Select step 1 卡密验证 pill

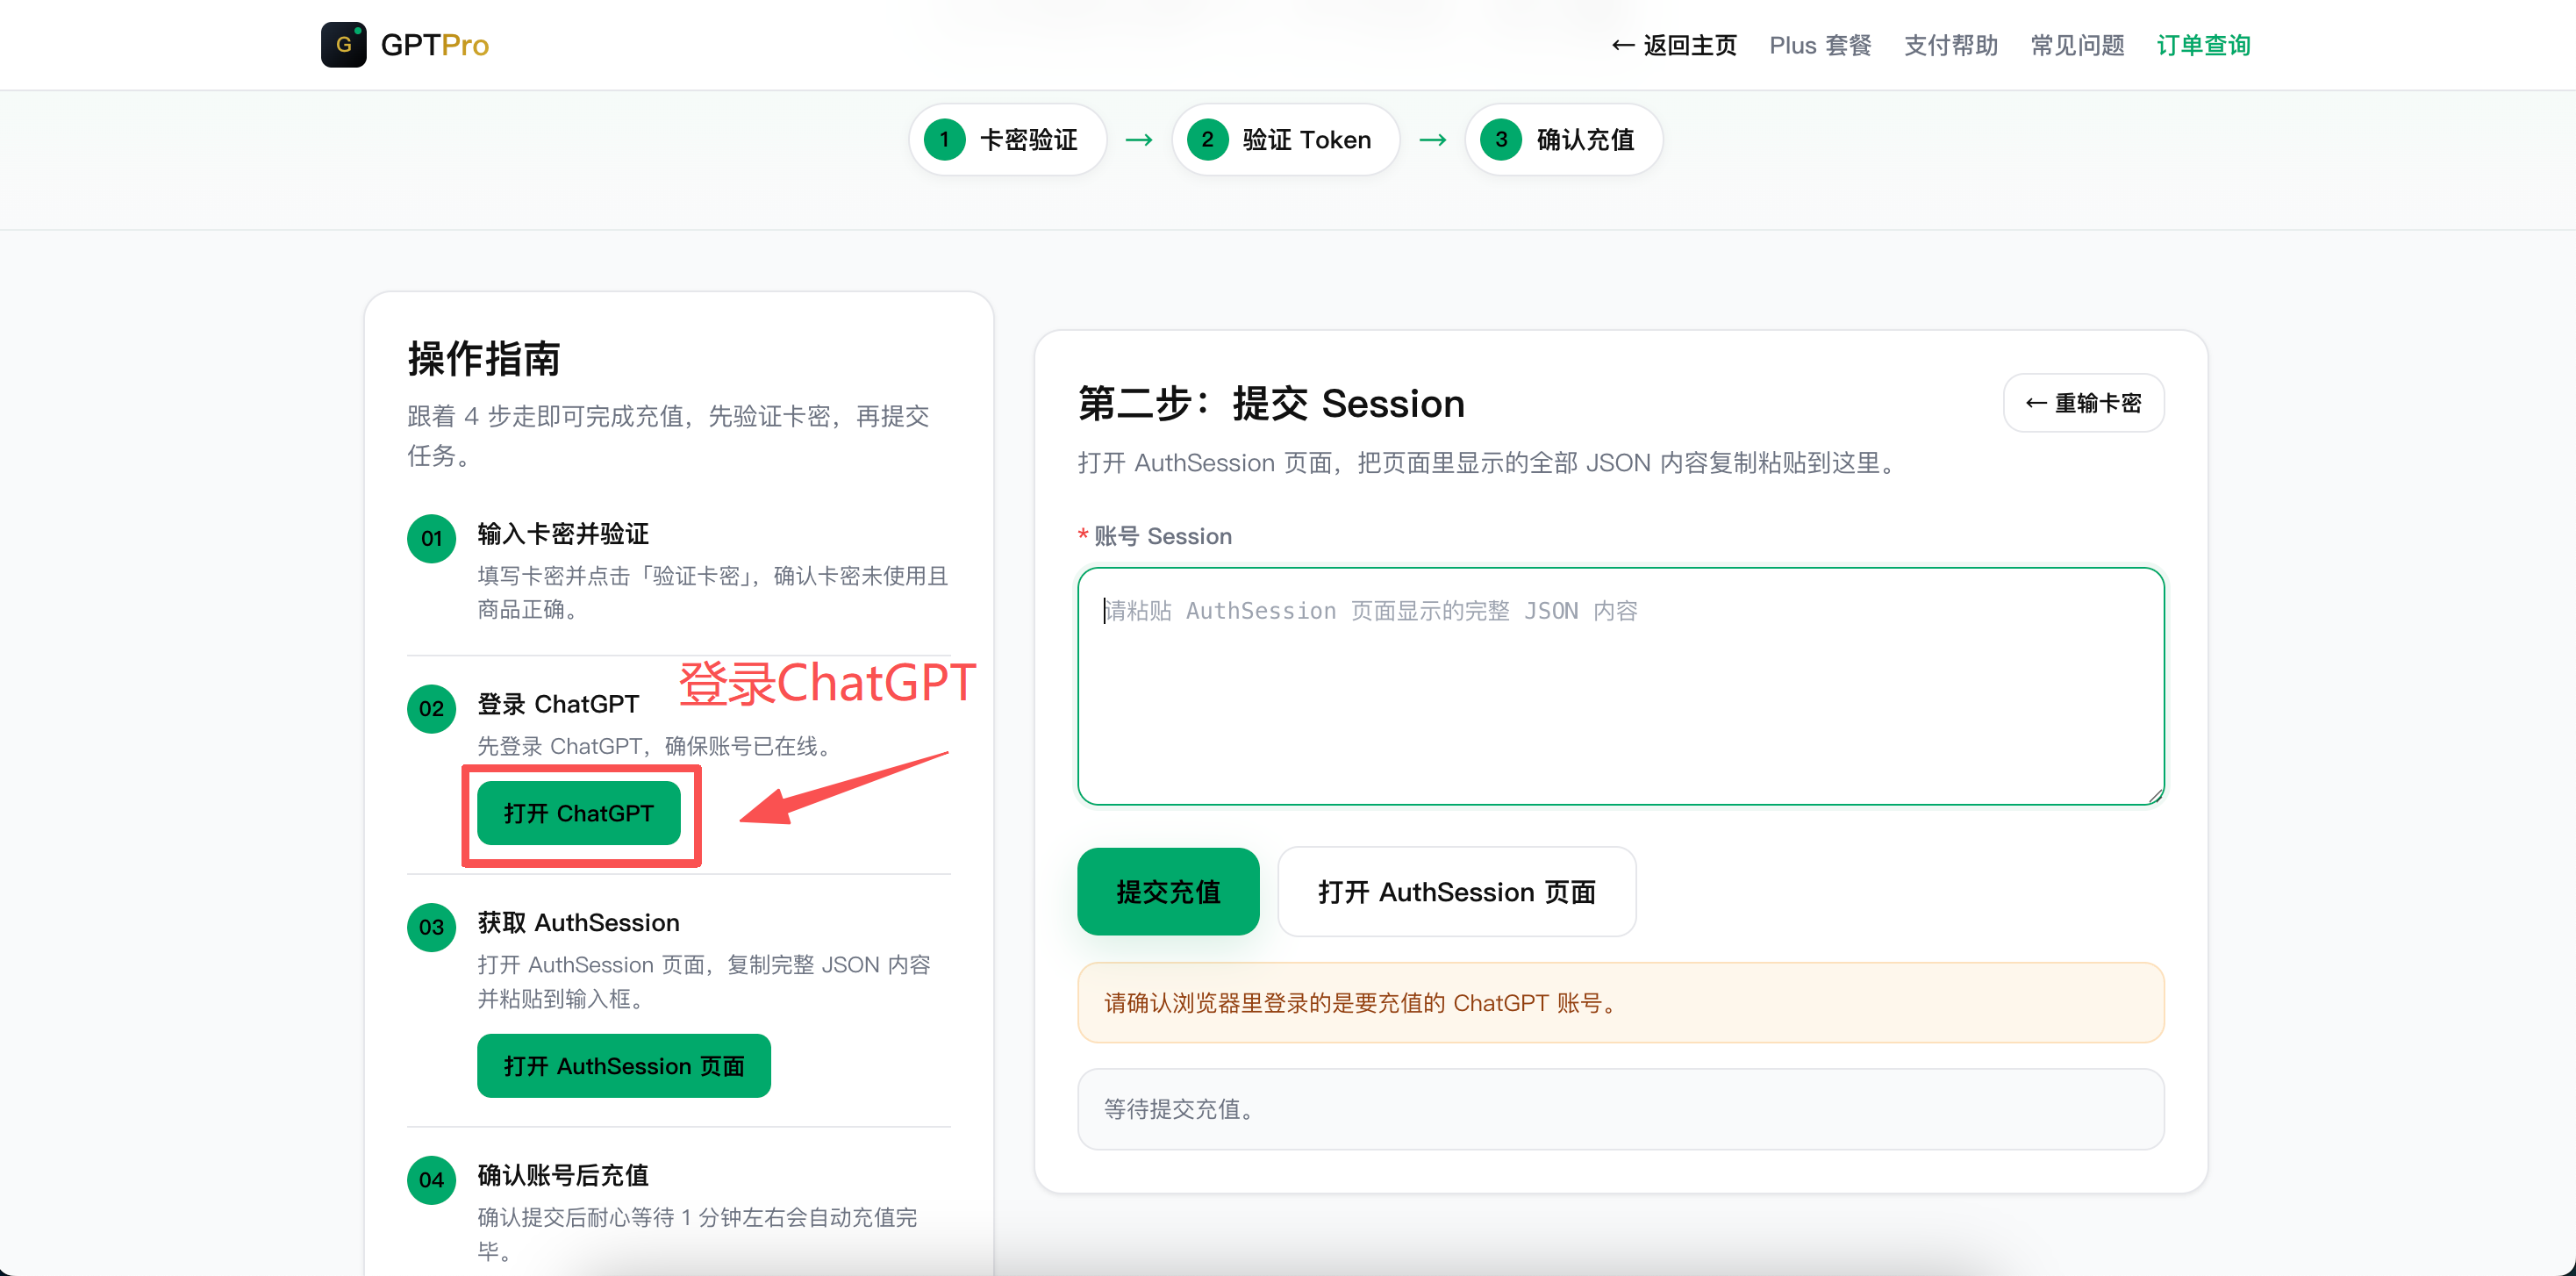click(1007, 139)
